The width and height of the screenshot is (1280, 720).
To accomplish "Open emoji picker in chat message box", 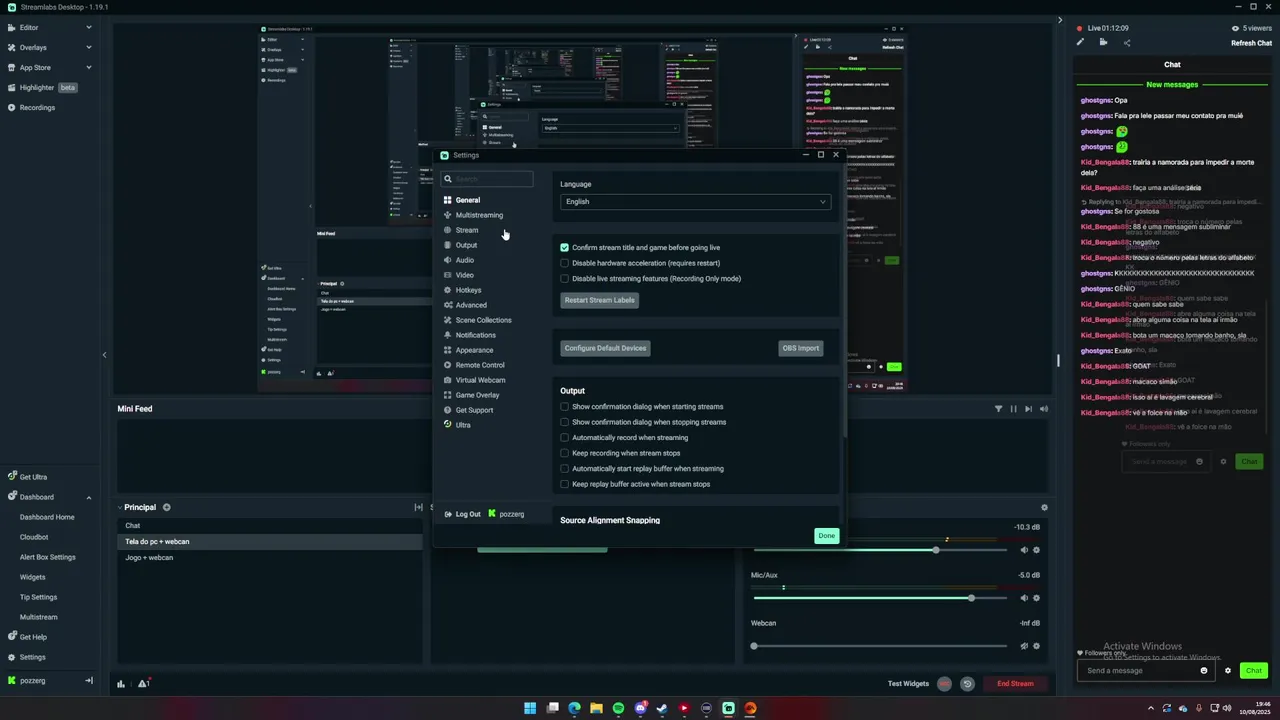I will coord(1204,671).
